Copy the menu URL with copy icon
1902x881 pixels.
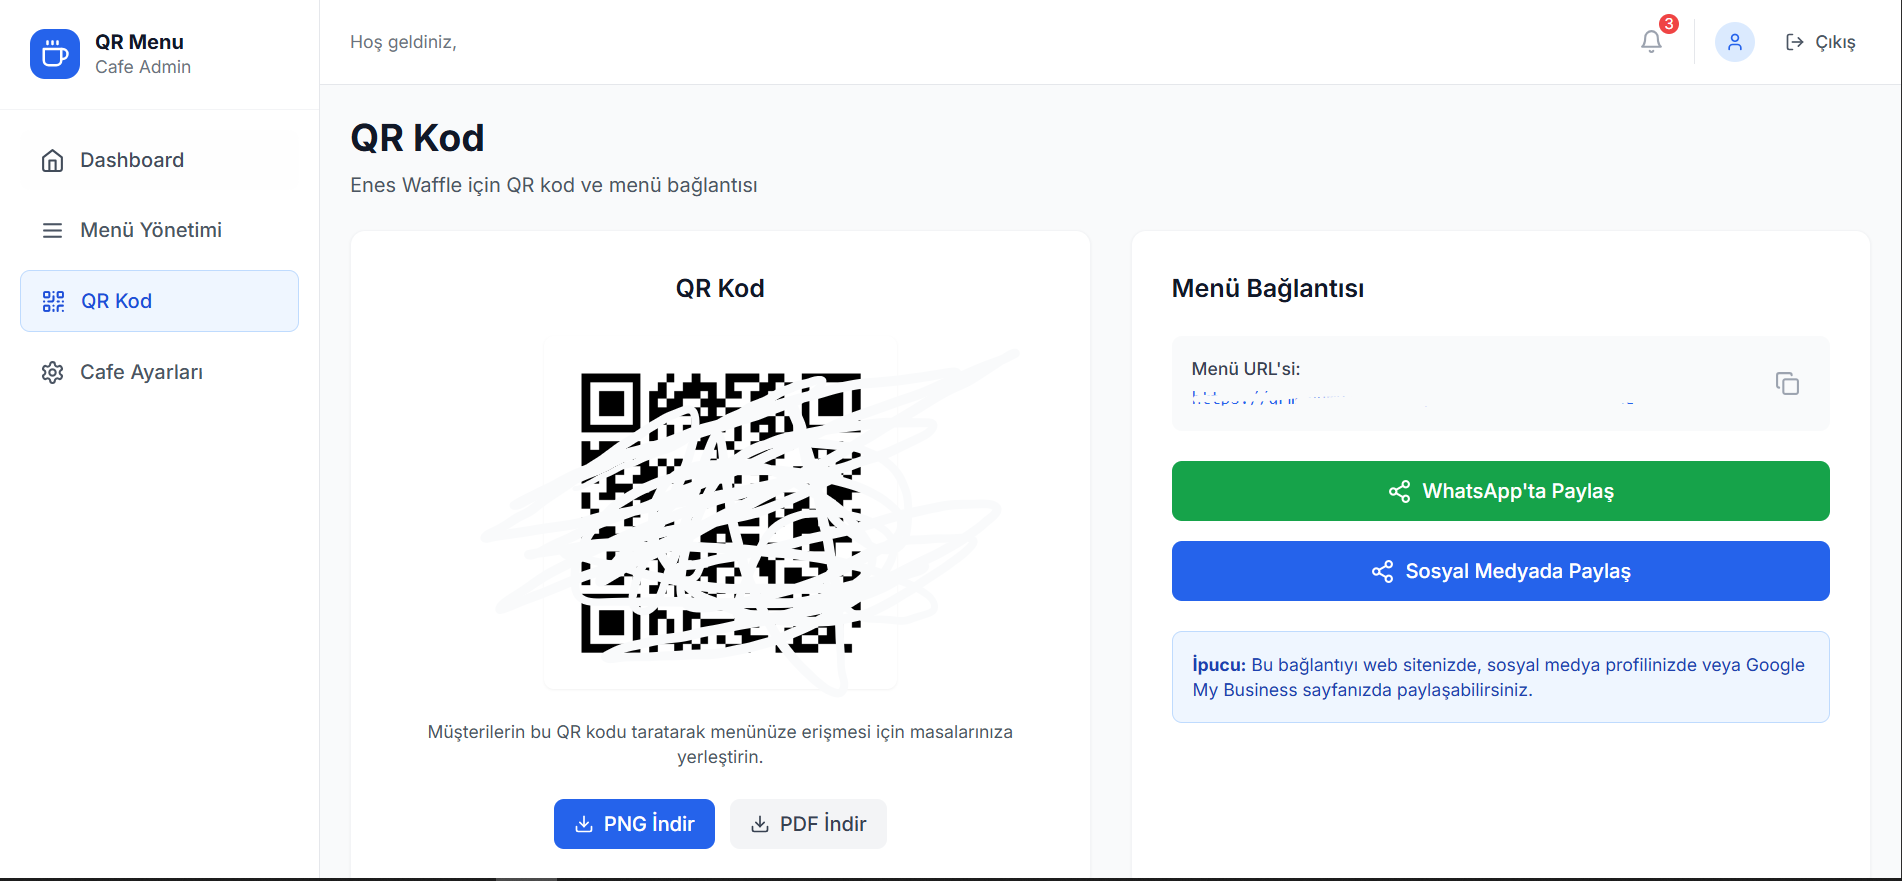coord(1787,383)
